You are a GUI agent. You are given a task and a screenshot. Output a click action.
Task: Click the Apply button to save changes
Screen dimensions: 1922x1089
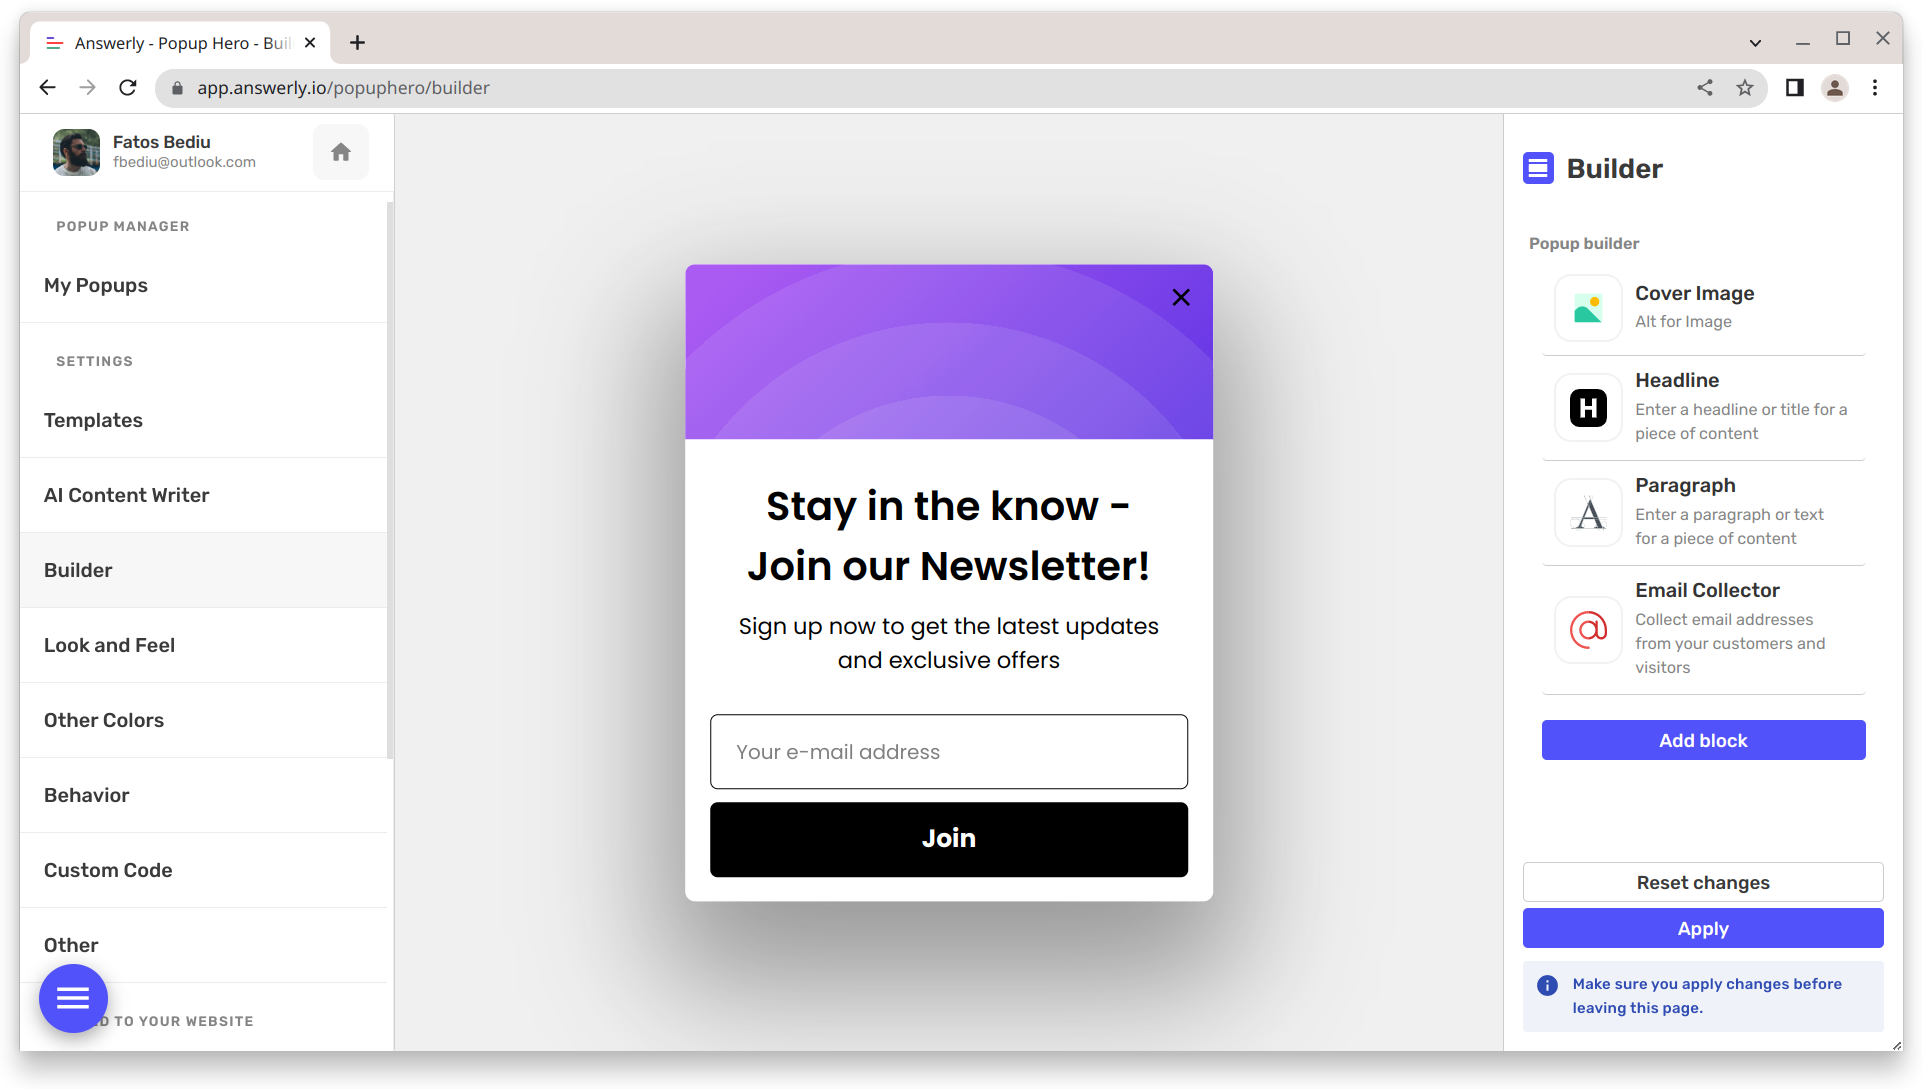click(x=1703, y=928)
